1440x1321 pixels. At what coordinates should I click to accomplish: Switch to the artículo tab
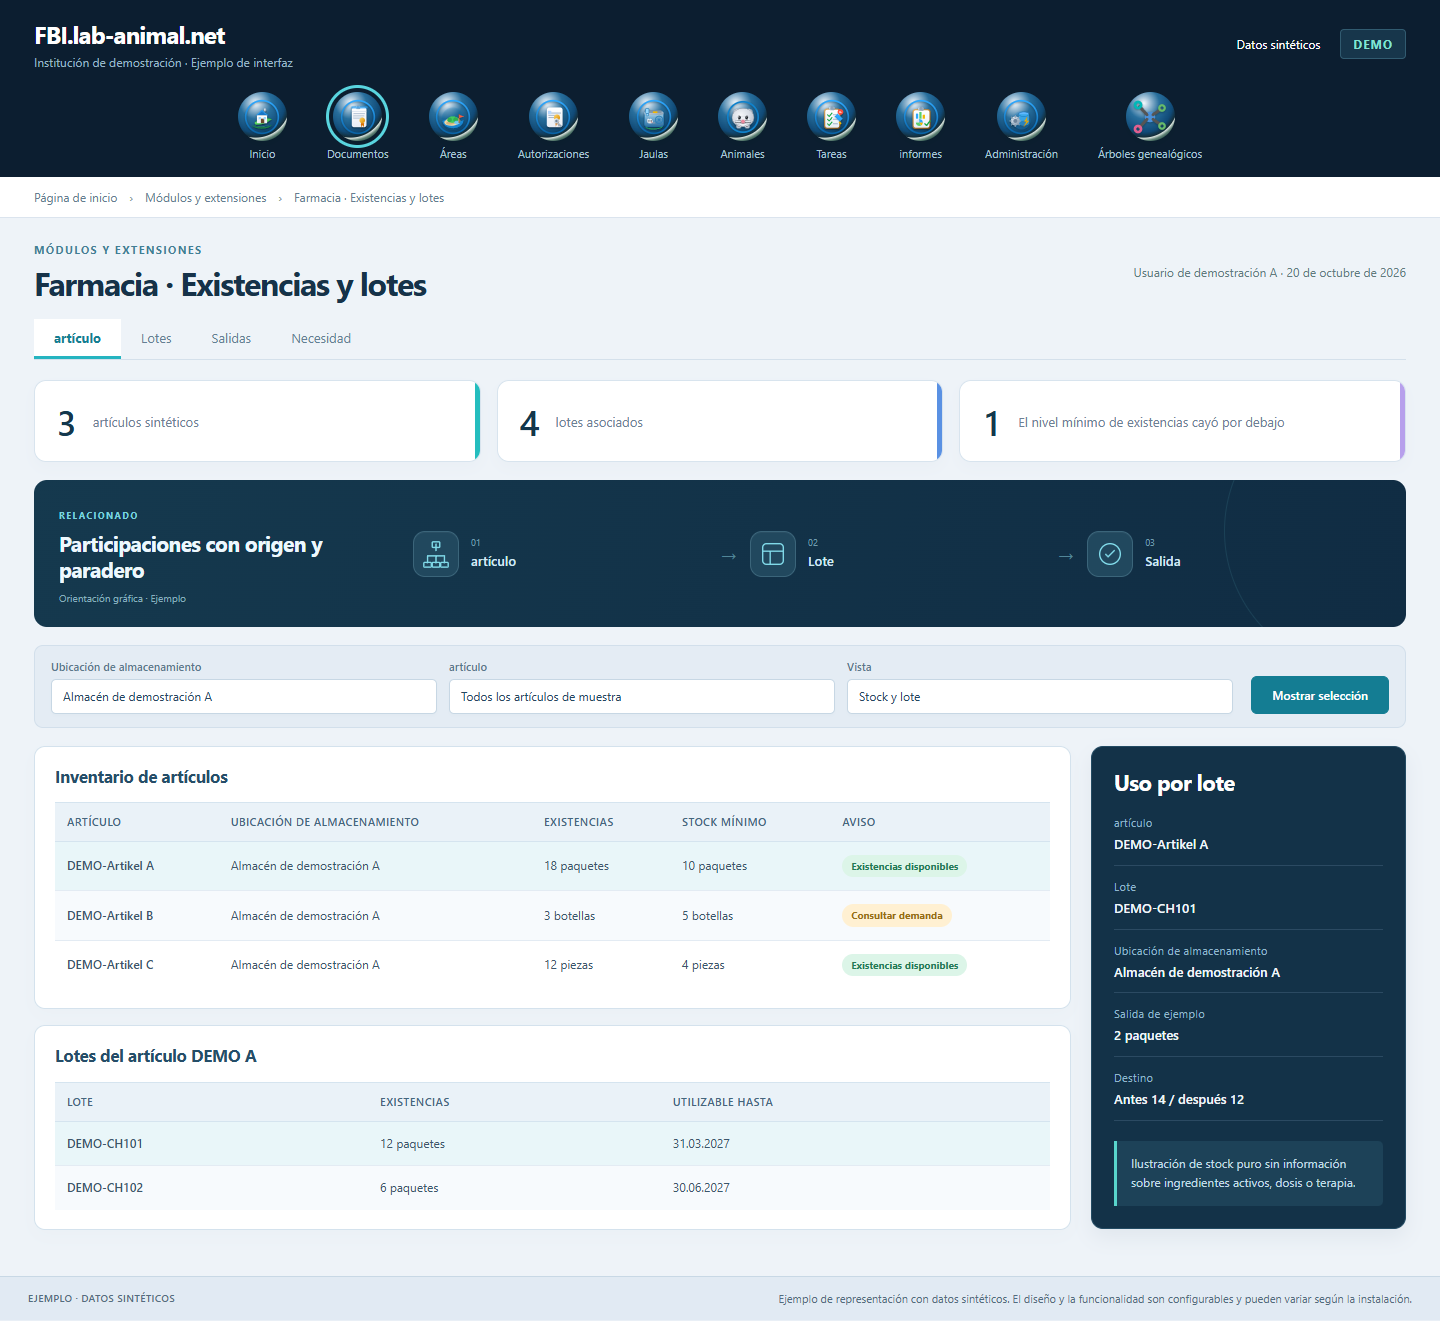pyautogui.click(x=77, y=339)
